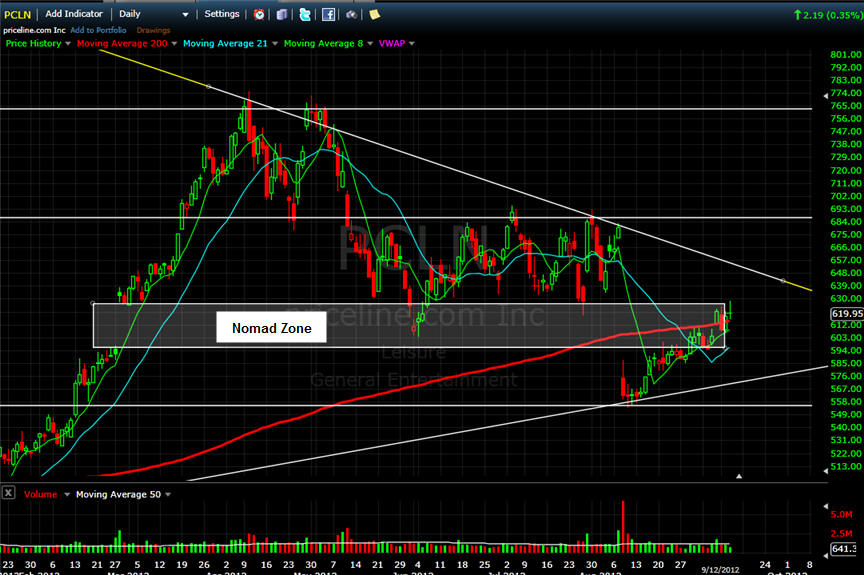The width and height of the screenshot is (864, 575).
Task: Close the Volume panel with X
Action: coord(8,494)
